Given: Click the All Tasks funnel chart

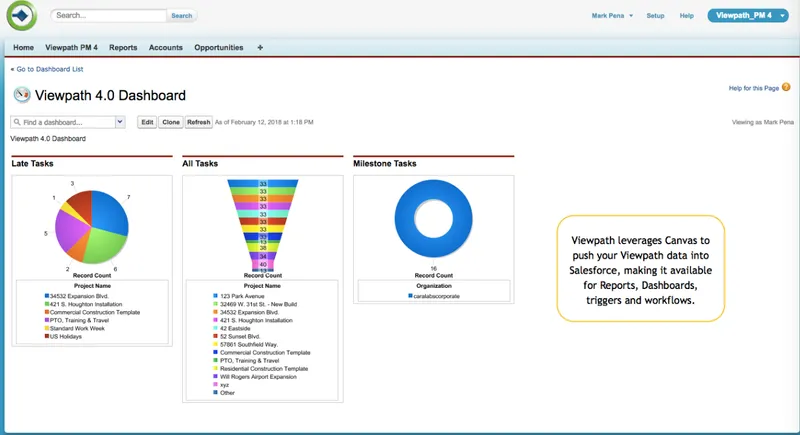Looking at the screenshot, I should pos(263,225).
